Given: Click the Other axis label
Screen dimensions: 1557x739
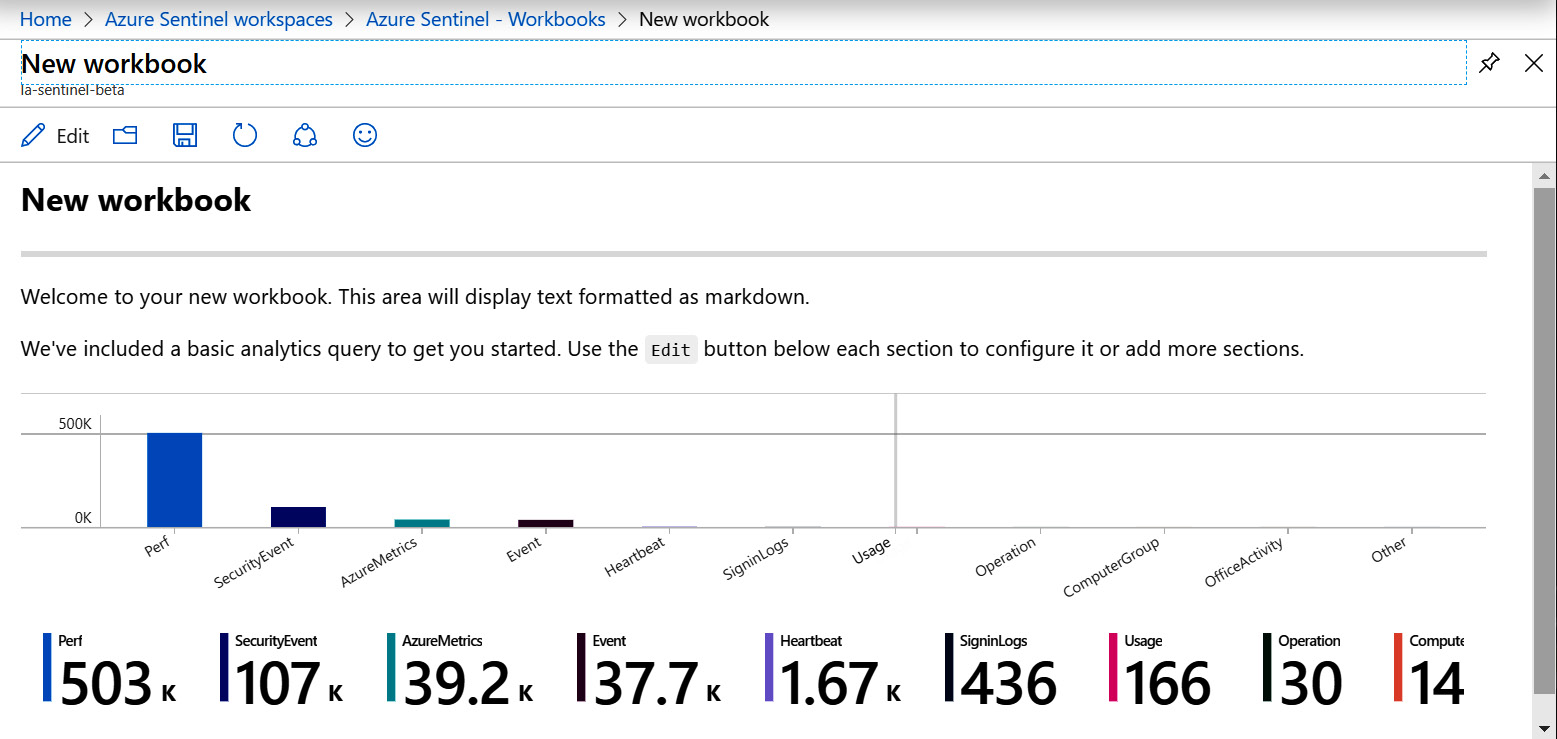Looking at the screenshot, I should click(x=1389, y=550).
